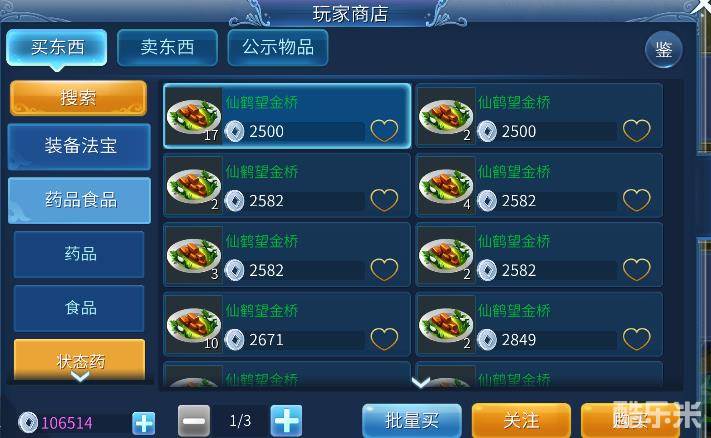711x438 pixels.
Task: Click the round 鉴 appraisal icon
Action: tap(663, 49)
